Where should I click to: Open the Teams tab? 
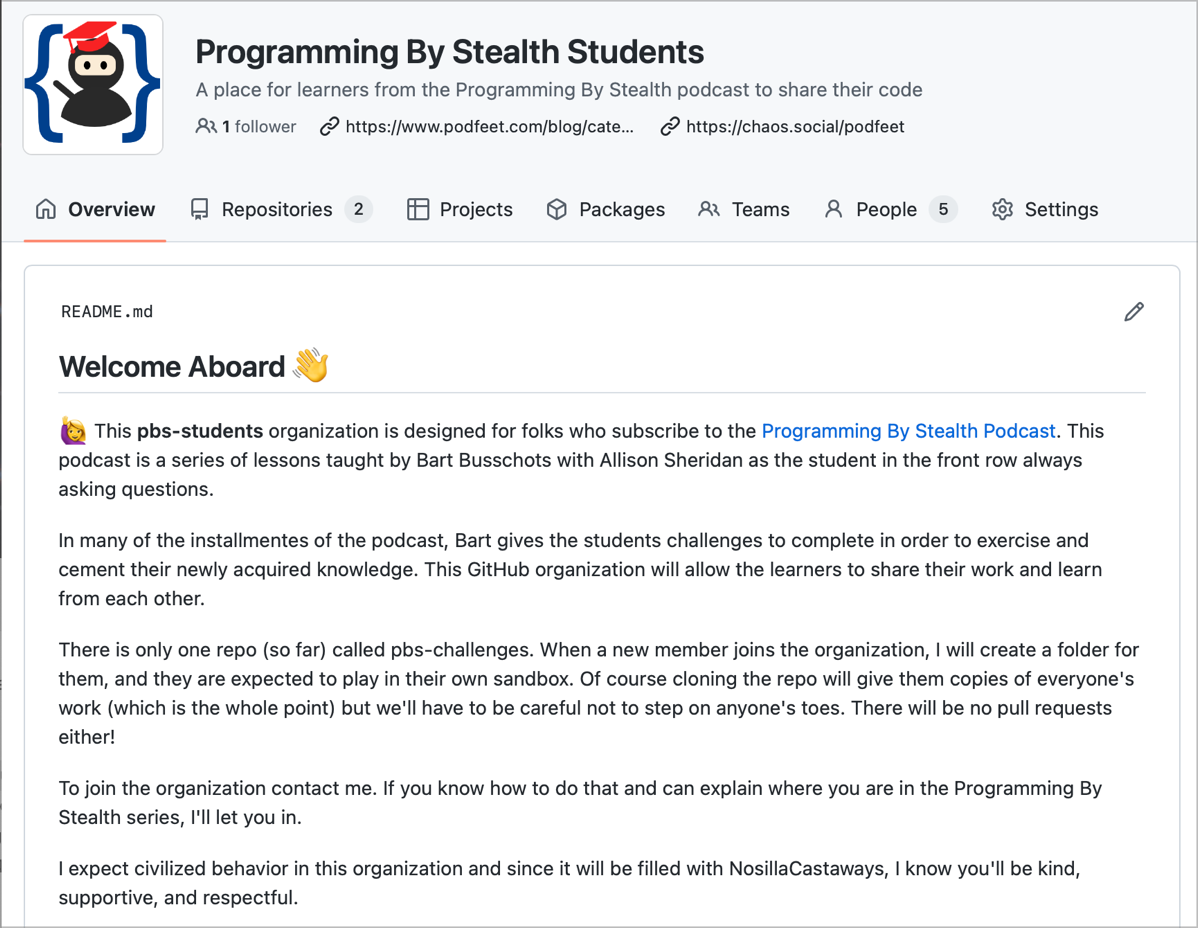pyautogui.click(x=744, y=209)
